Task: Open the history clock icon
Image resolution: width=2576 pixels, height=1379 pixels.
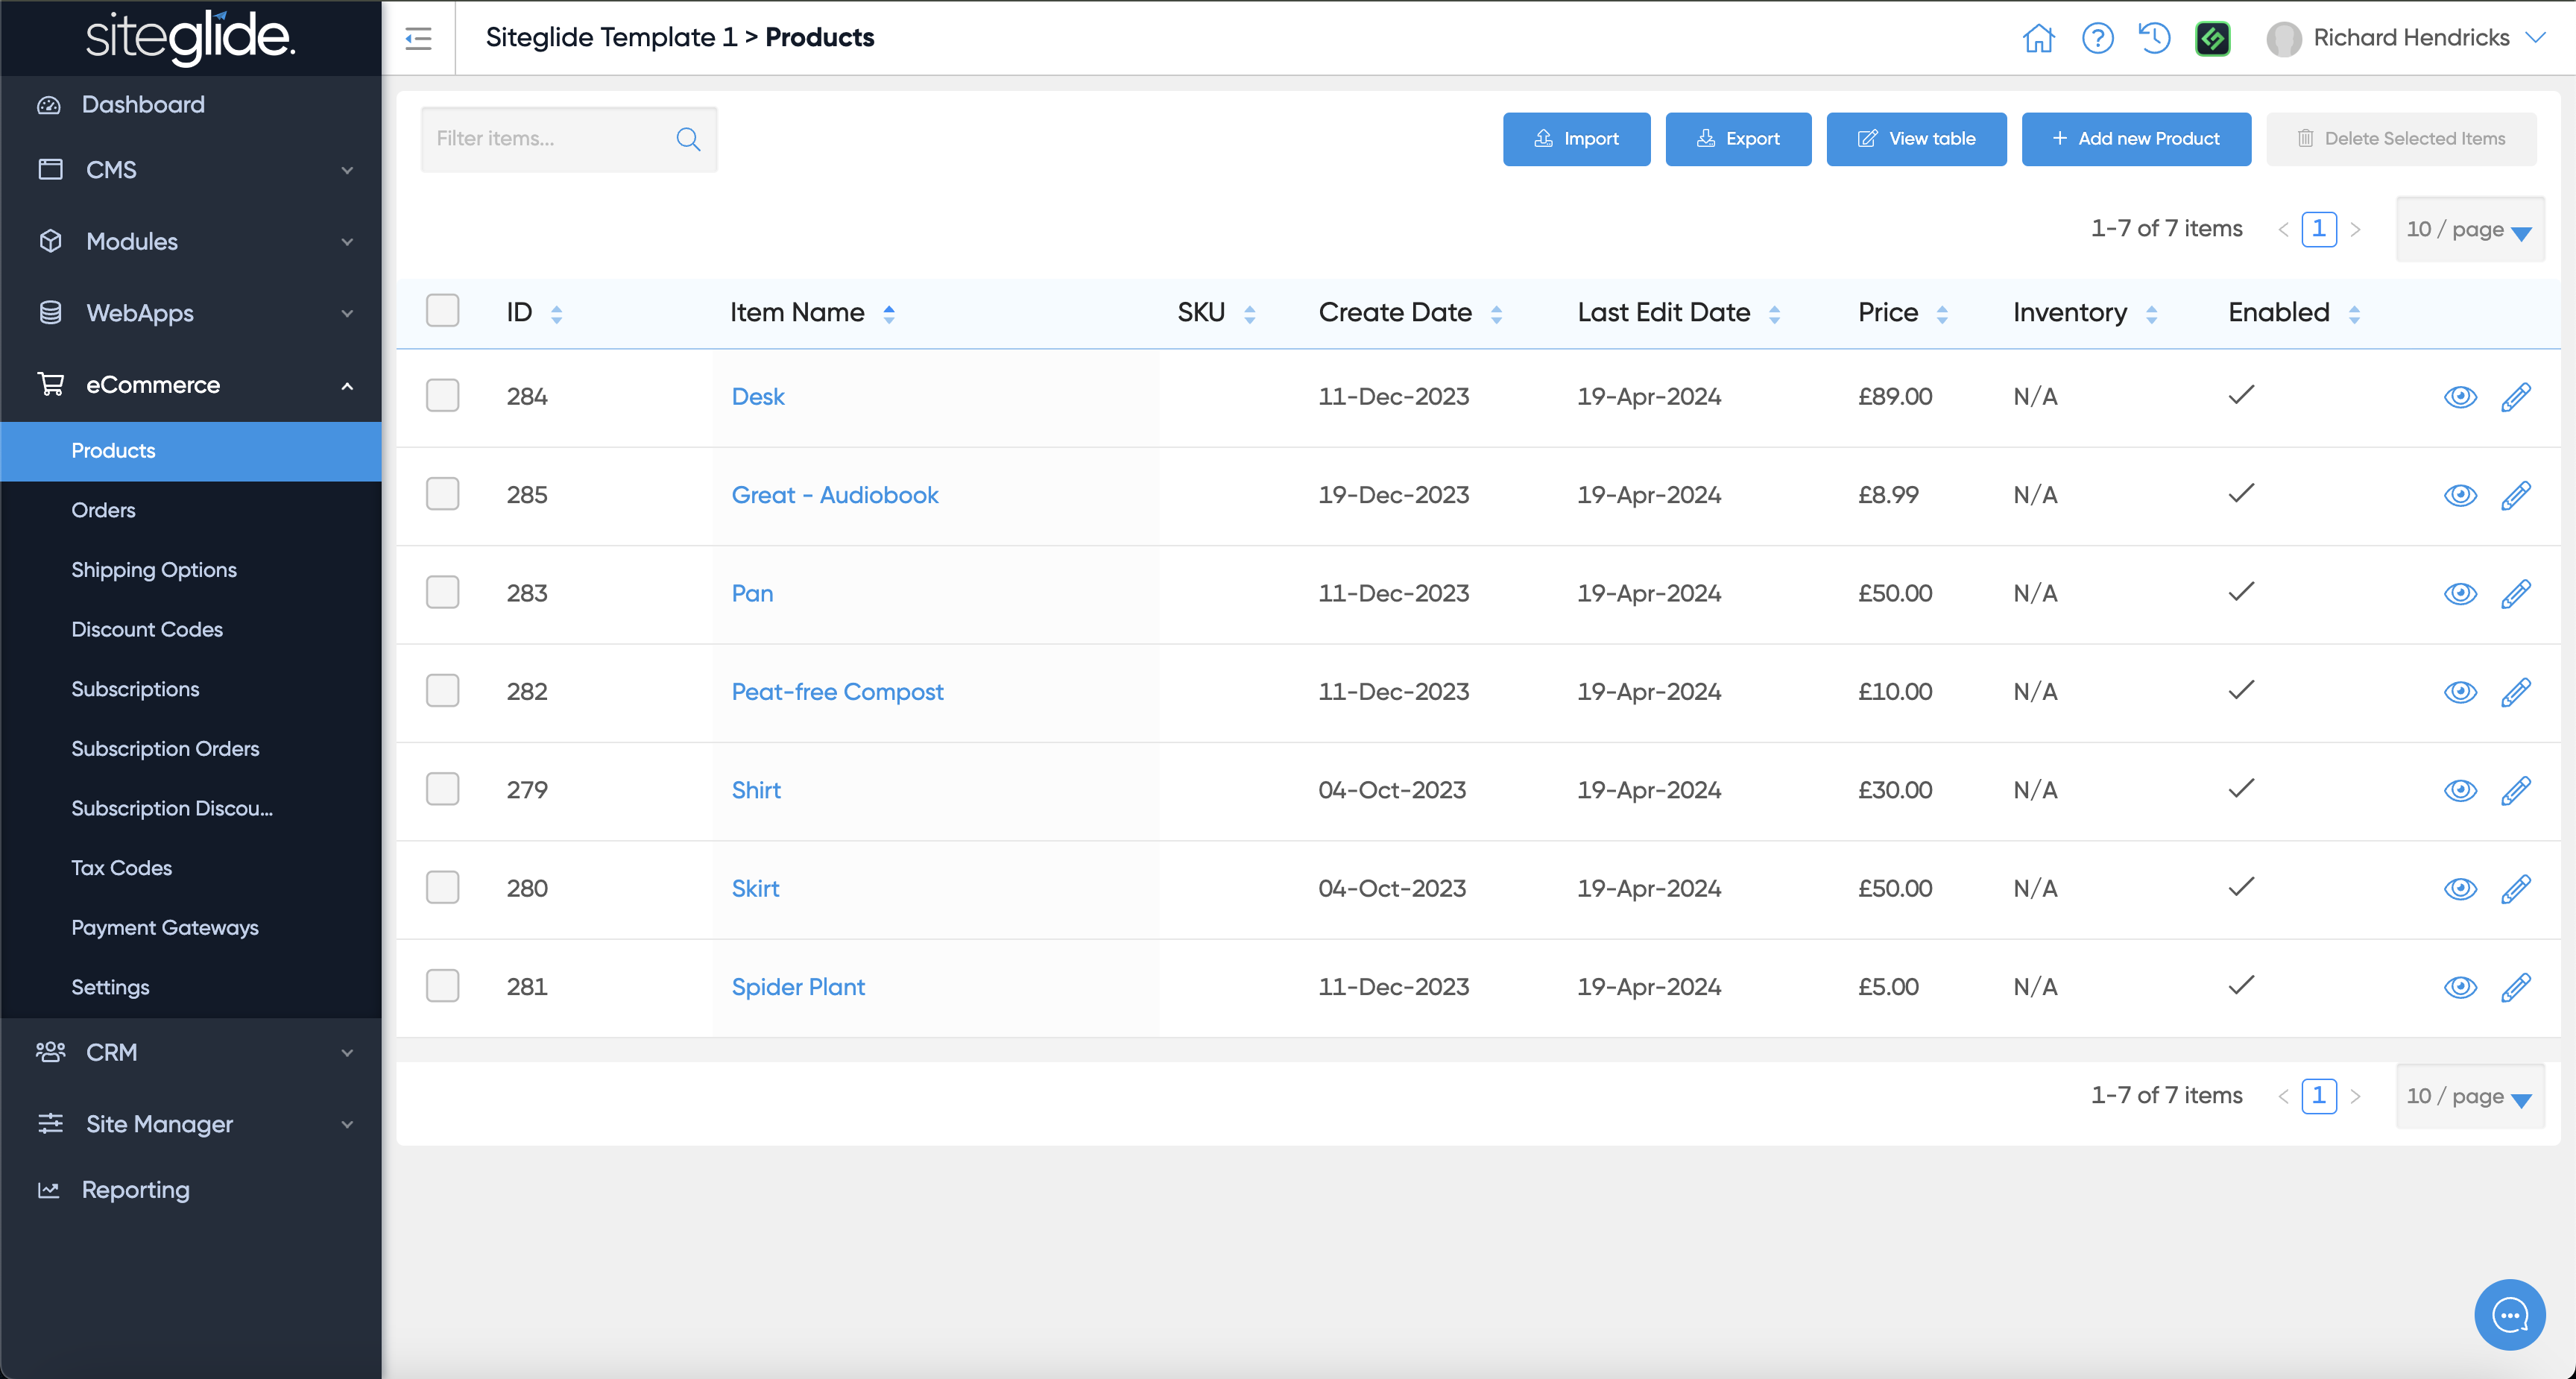Action: pyautogui.click(x=2154, y=38)
